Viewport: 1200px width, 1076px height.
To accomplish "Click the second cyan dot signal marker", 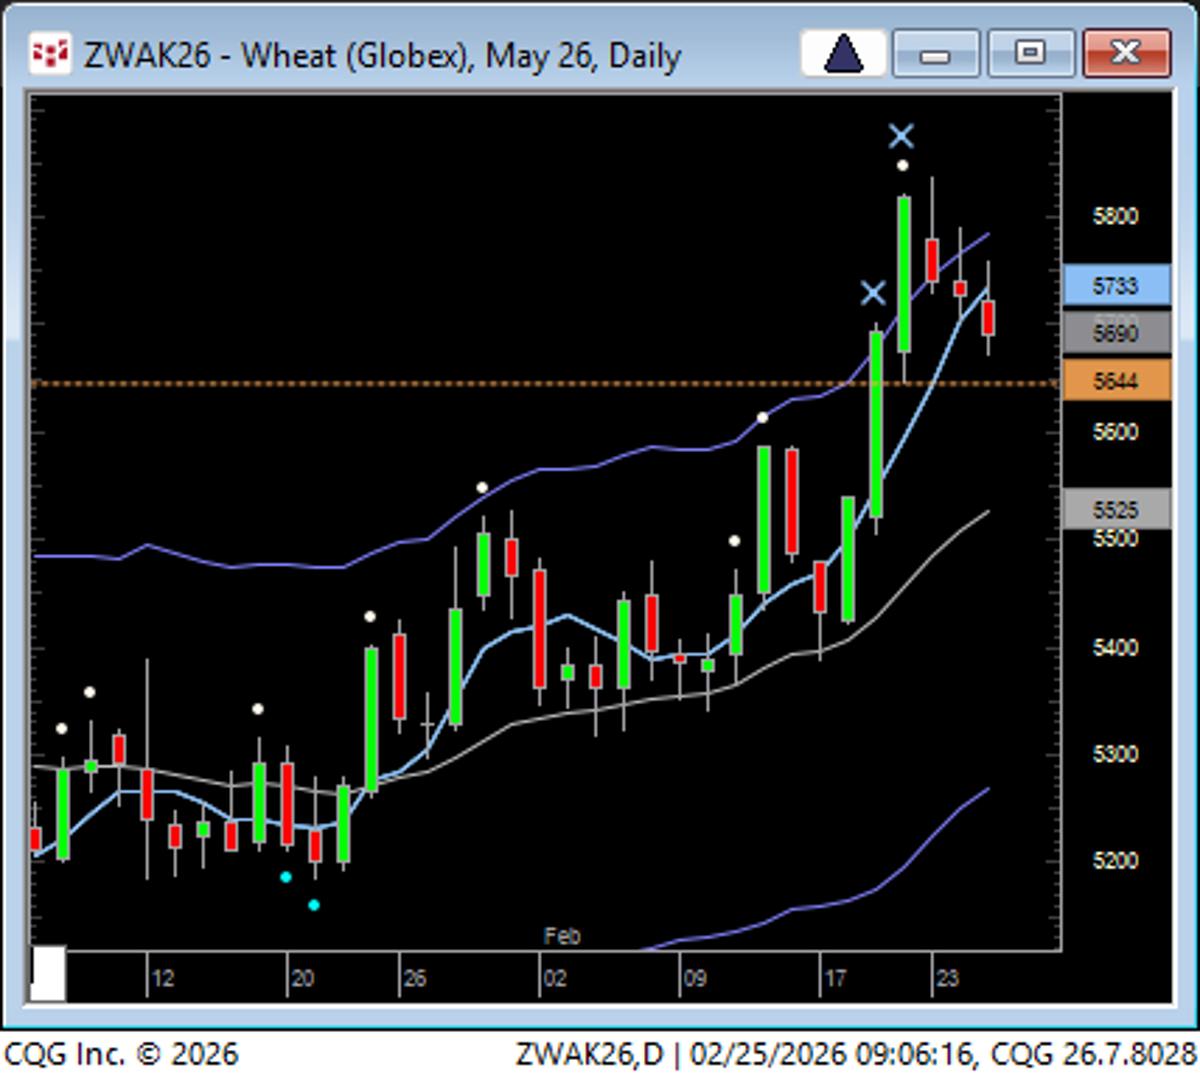I will 313,905.
